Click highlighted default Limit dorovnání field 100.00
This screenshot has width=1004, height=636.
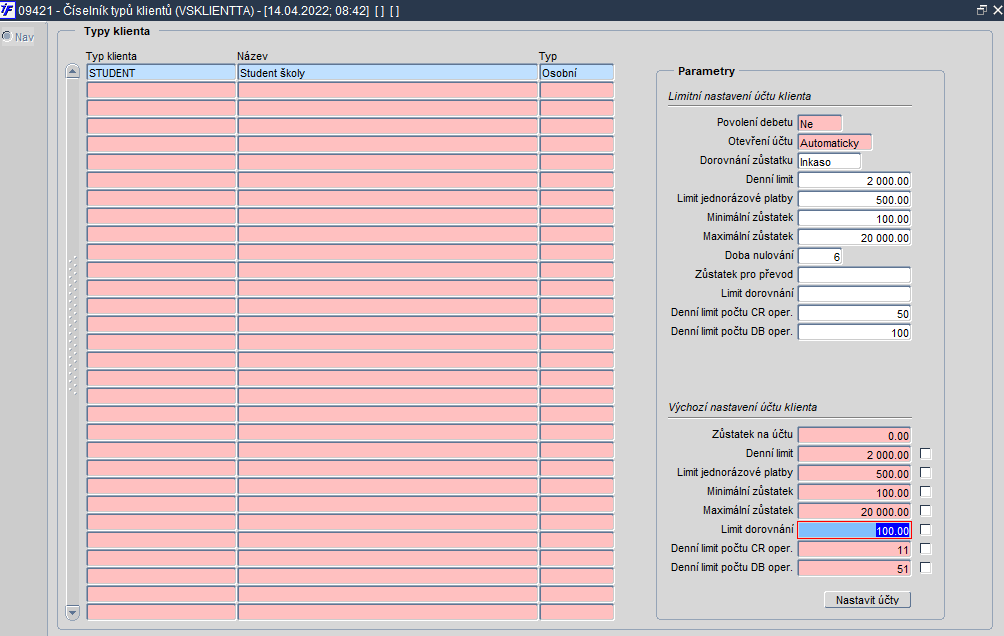(x=854, y=530)
